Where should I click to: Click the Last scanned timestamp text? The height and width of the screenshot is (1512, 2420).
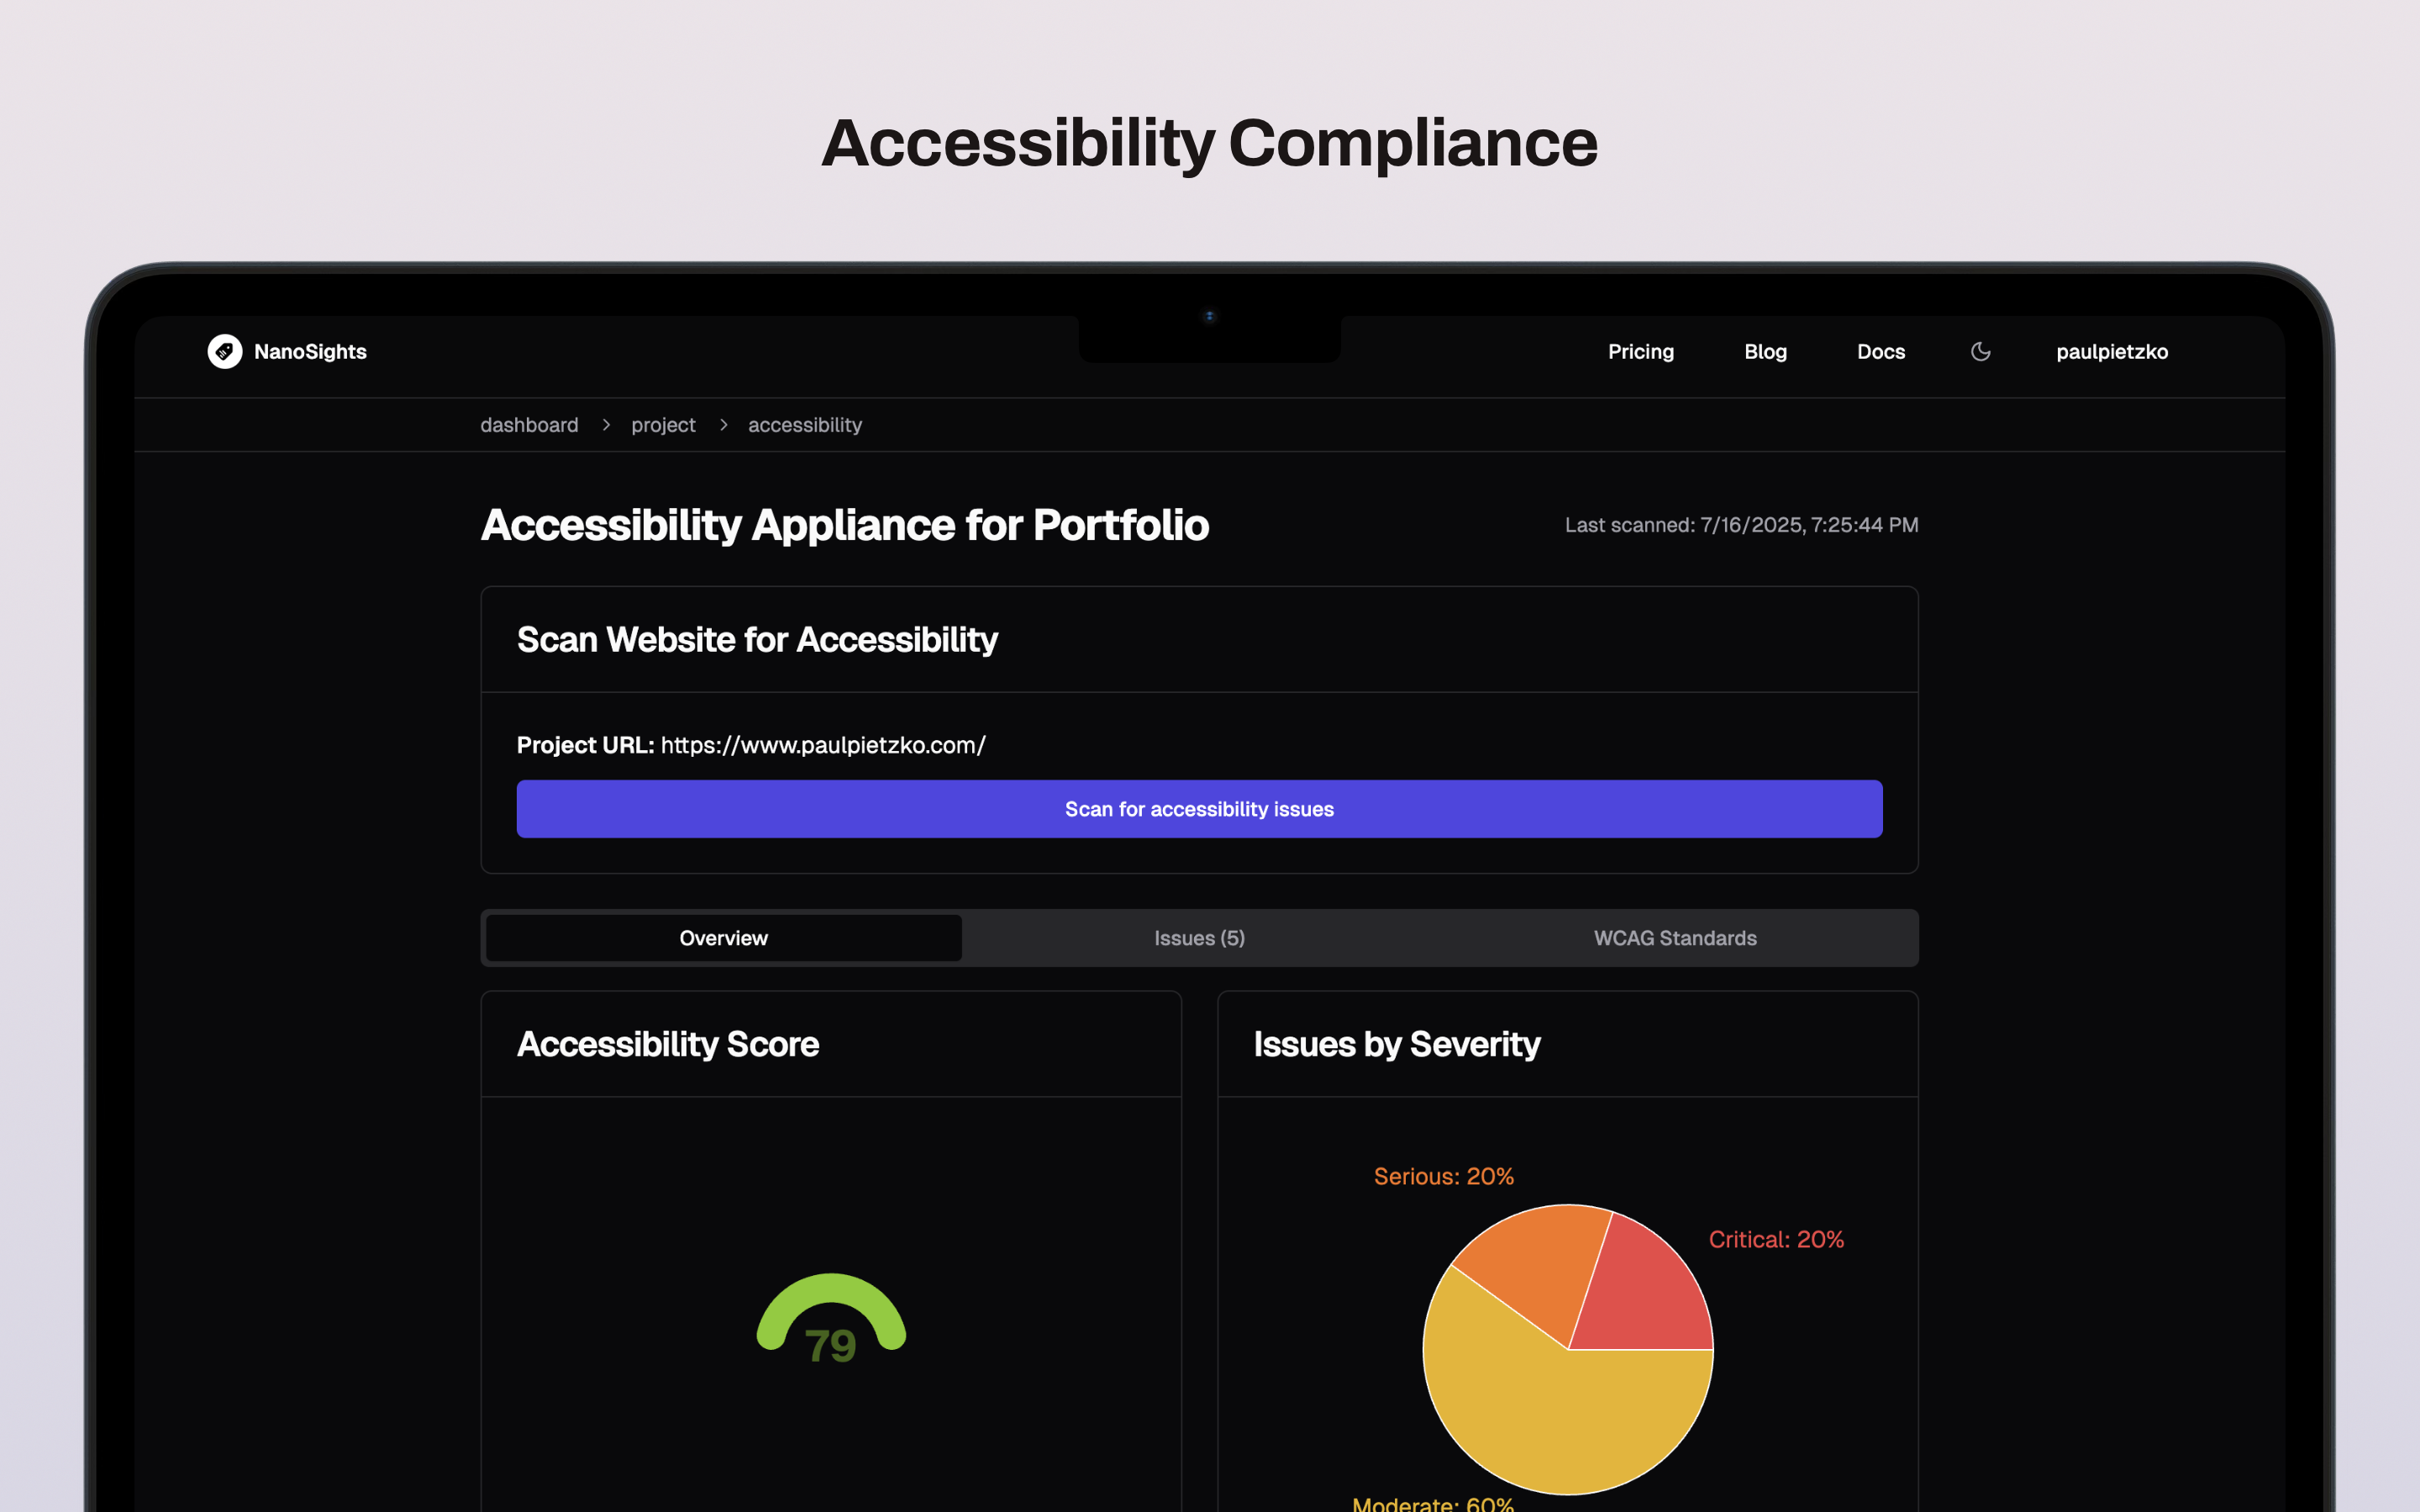1741,525
